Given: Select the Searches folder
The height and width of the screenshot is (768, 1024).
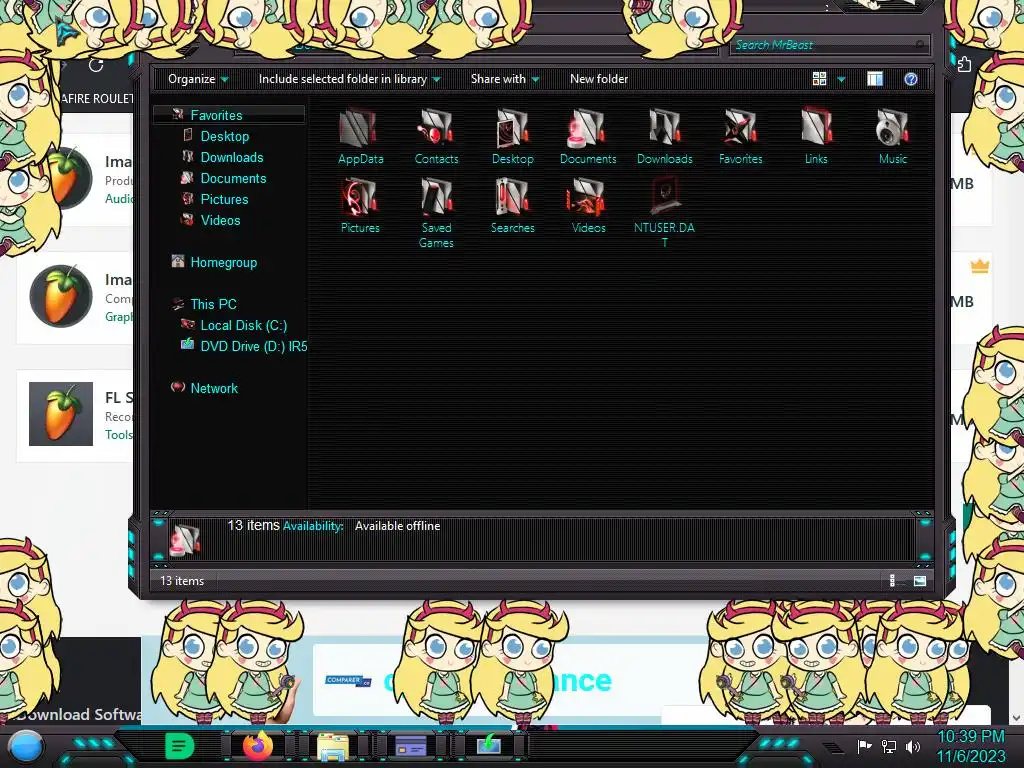Looking at the screenshot, I should (513, 206).
